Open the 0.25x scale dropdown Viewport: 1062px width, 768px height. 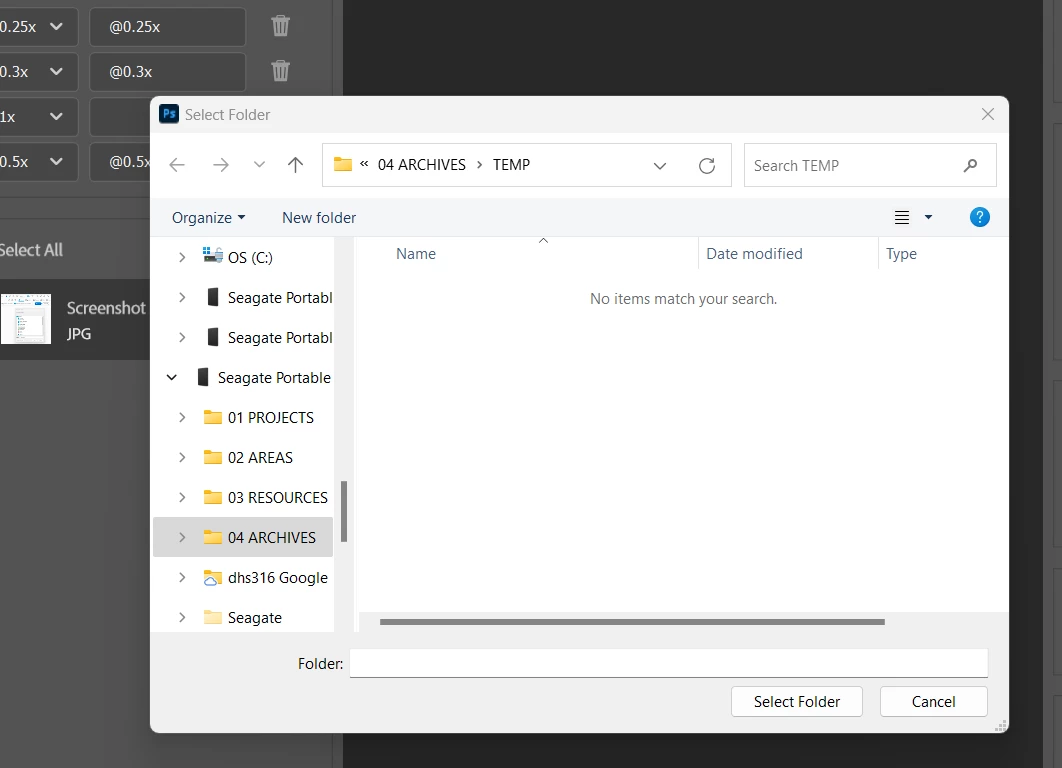pos(56,26)
